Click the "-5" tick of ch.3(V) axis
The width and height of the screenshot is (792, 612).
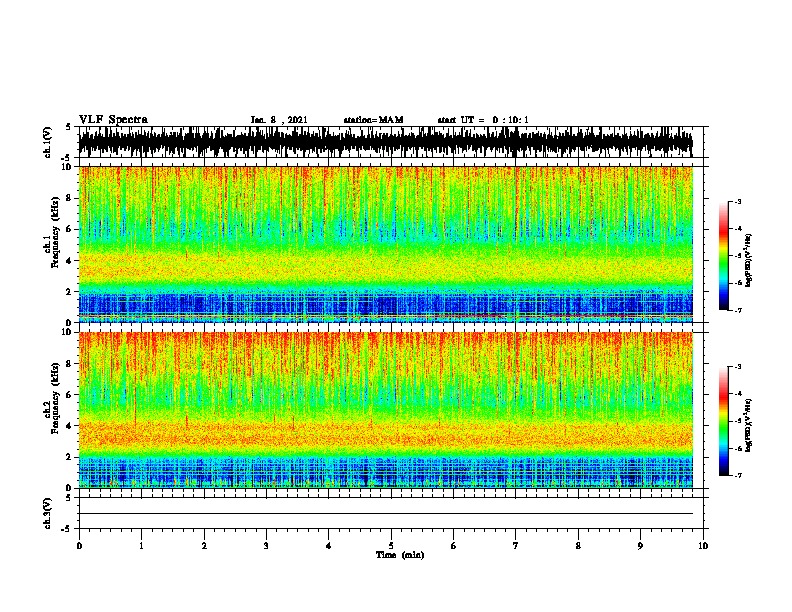[x=65, y=529]
